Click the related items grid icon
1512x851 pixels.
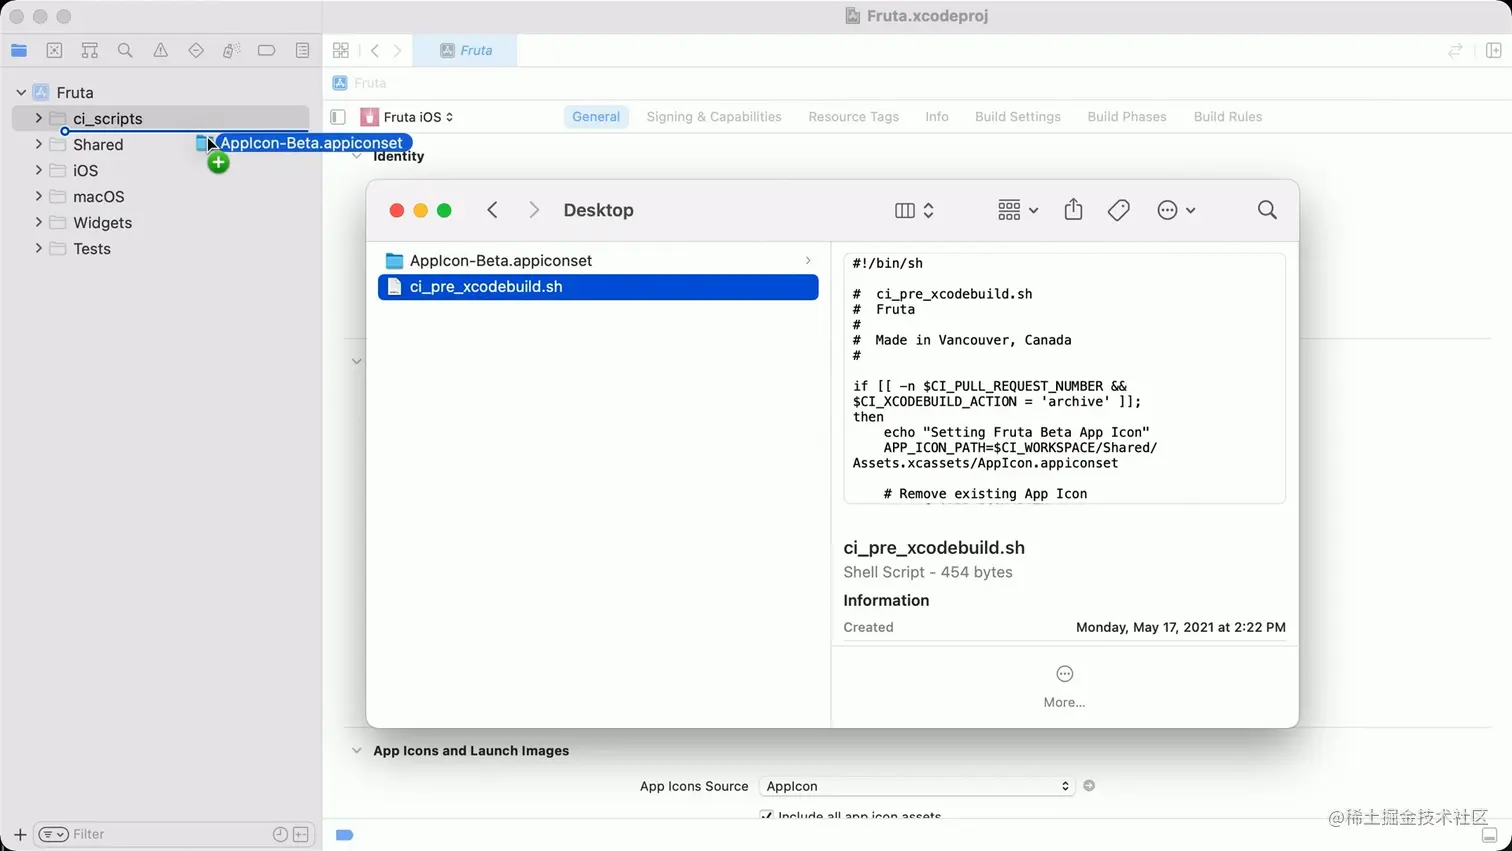tap(341, 50)
